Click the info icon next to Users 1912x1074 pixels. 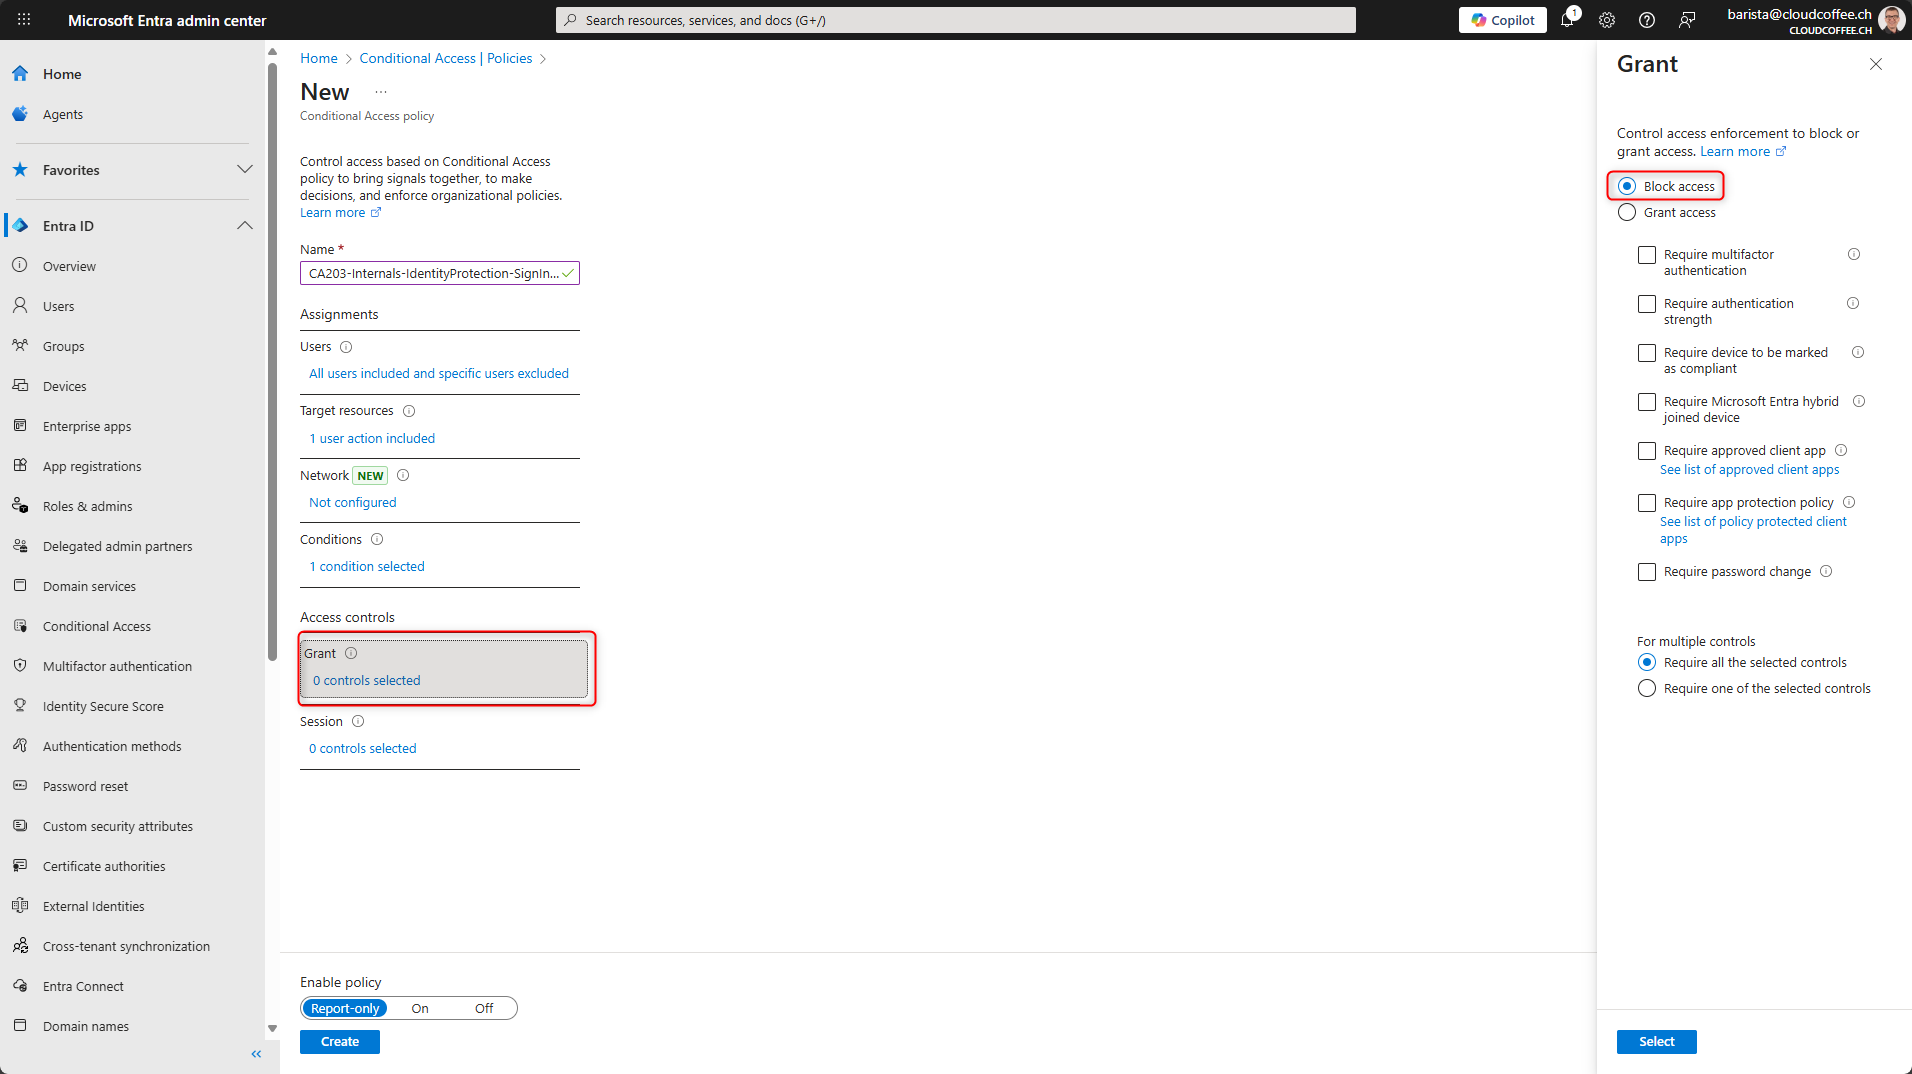[346, 347]
